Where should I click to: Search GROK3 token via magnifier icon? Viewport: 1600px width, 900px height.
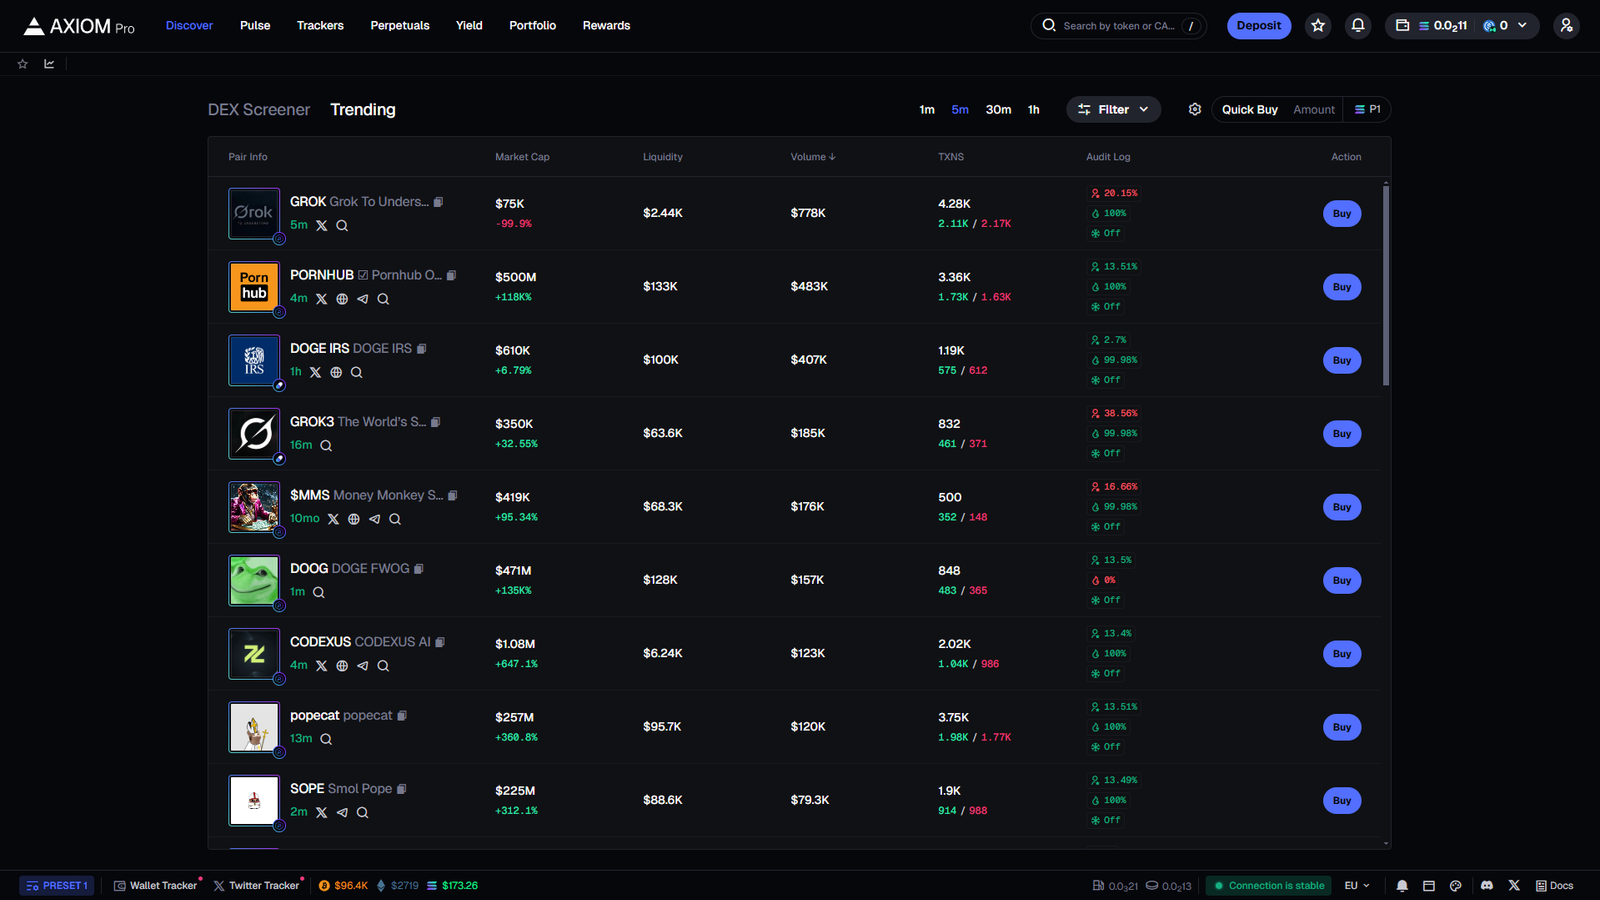[x=326, y=446]
